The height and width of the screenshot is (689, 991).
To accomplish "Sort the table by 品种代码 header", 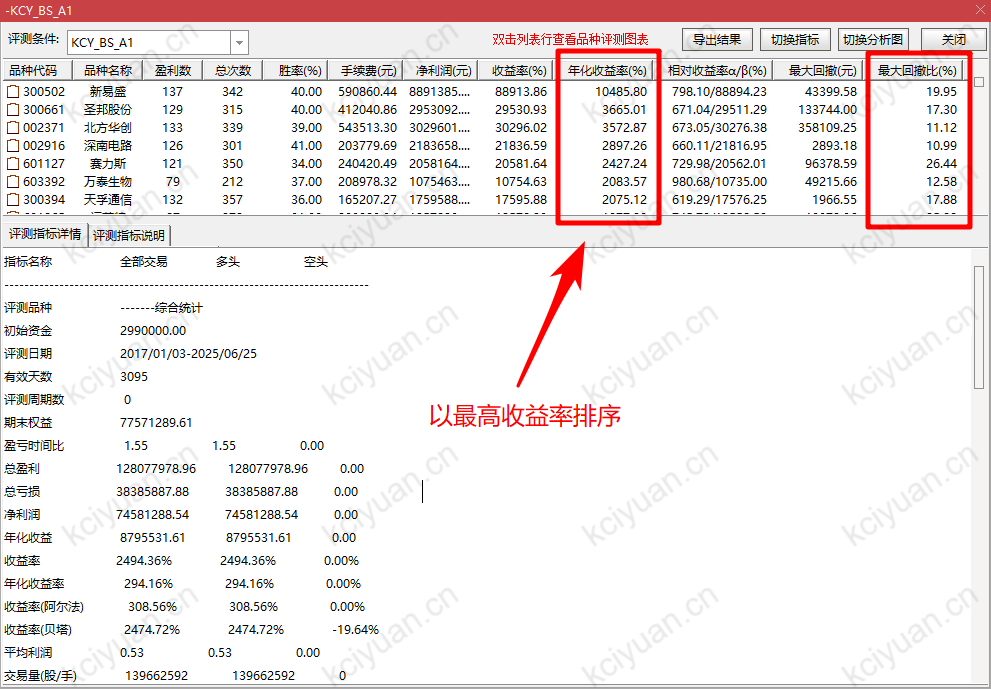I will (x=39, y=71).
